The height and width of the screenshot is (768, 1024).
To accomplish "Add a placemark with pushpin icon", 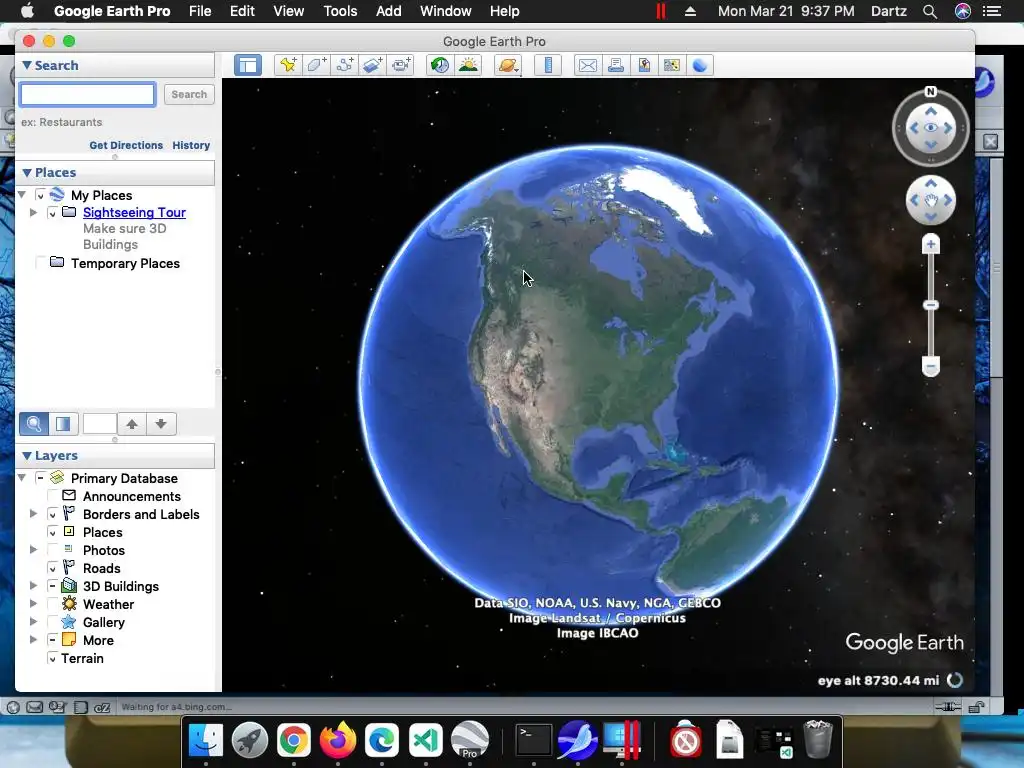I will tap(288, 65).
